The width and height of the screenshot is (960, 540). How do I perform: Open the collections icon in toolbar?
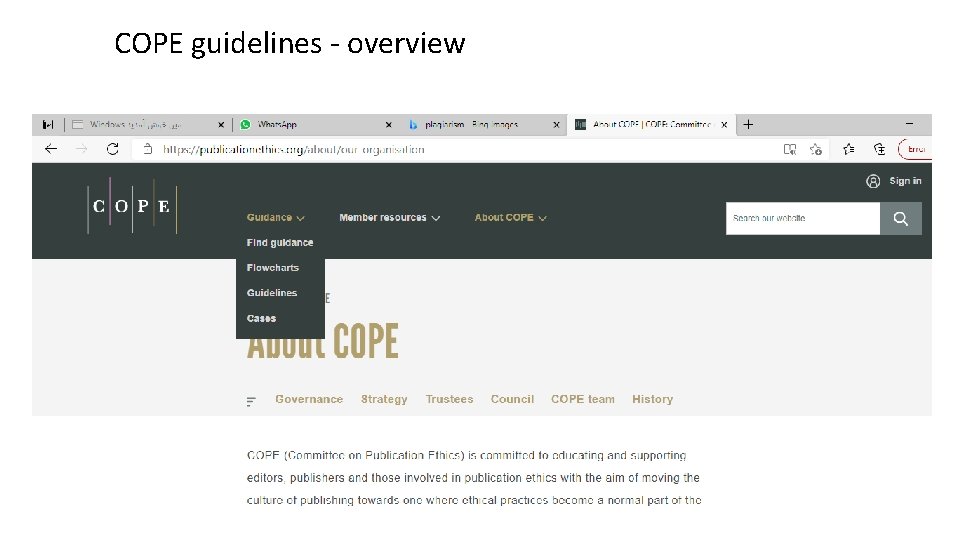pyautogui.click(x=879, y=149)
